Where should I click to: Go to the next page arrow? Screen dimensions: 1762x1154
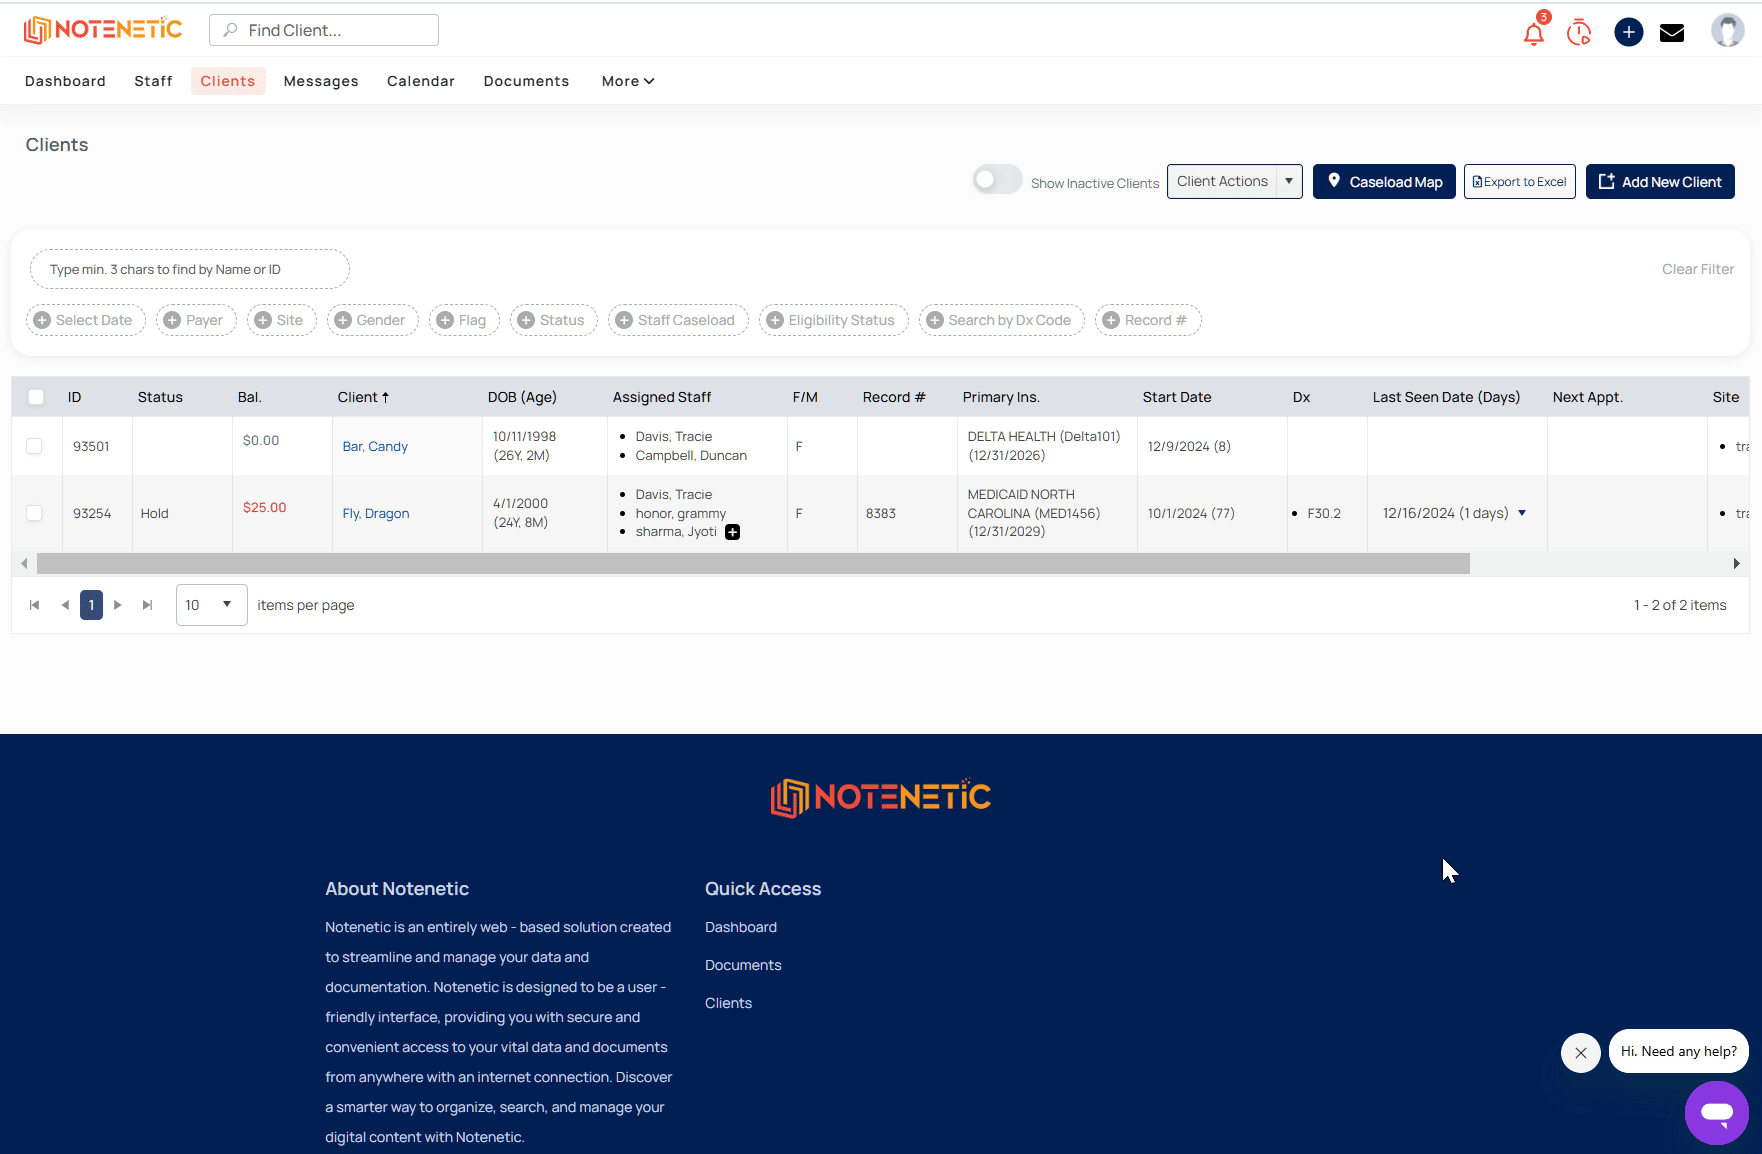[x=118, y=605]
